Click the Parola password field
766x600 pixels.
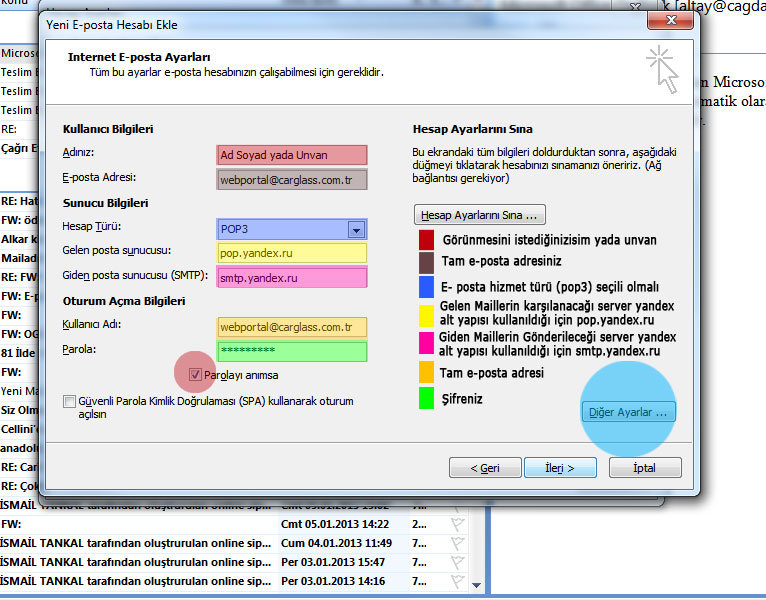click(292, 351)
